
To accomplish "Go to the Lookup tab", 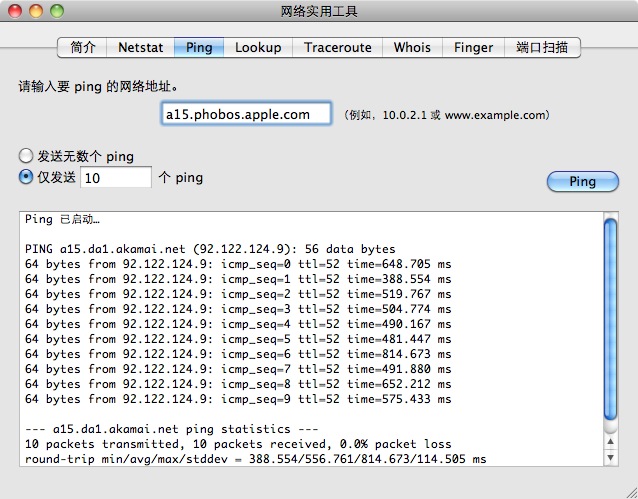I will tap(258, 48).
